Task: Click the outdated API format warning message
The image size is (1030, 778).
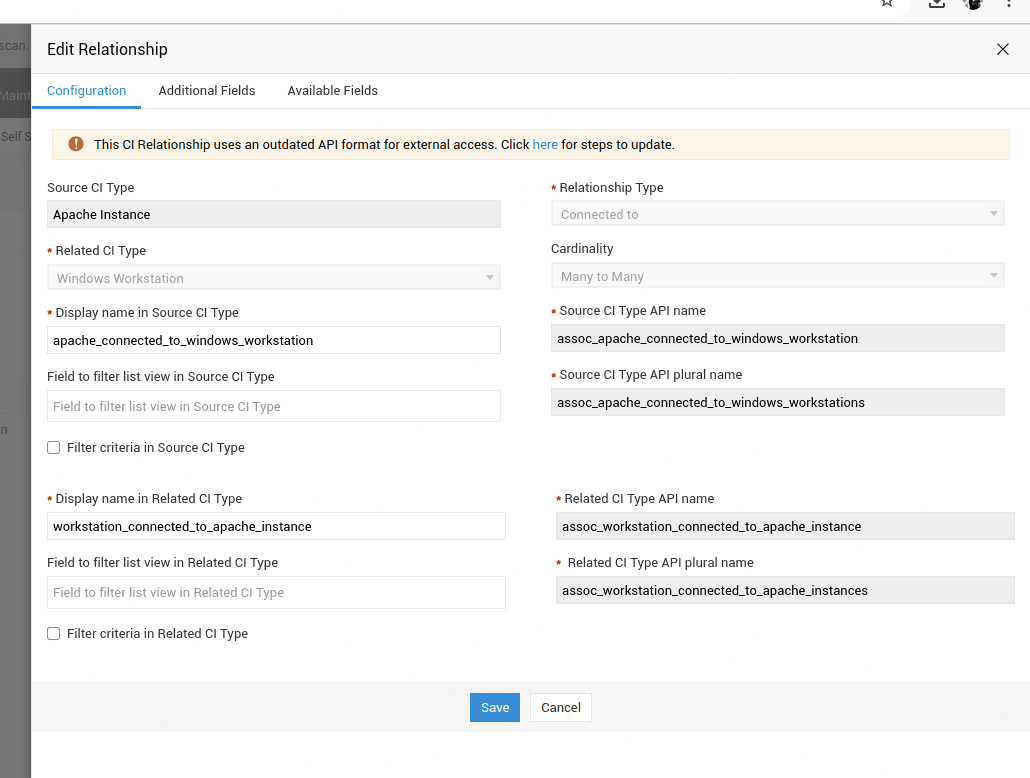Action: pyautogui.click(x=384, y=145)
